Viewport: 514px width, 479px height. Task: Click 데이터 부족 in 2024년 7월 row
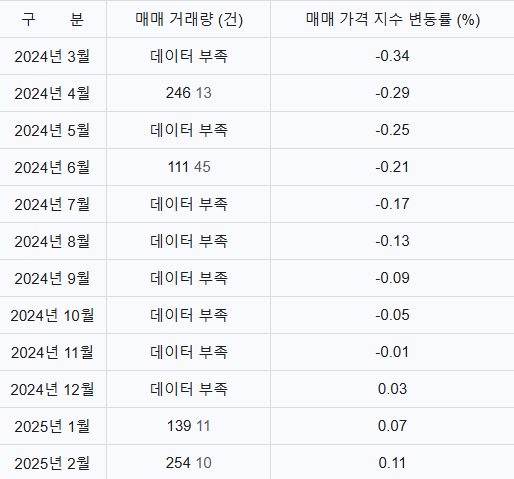(189, 204)
